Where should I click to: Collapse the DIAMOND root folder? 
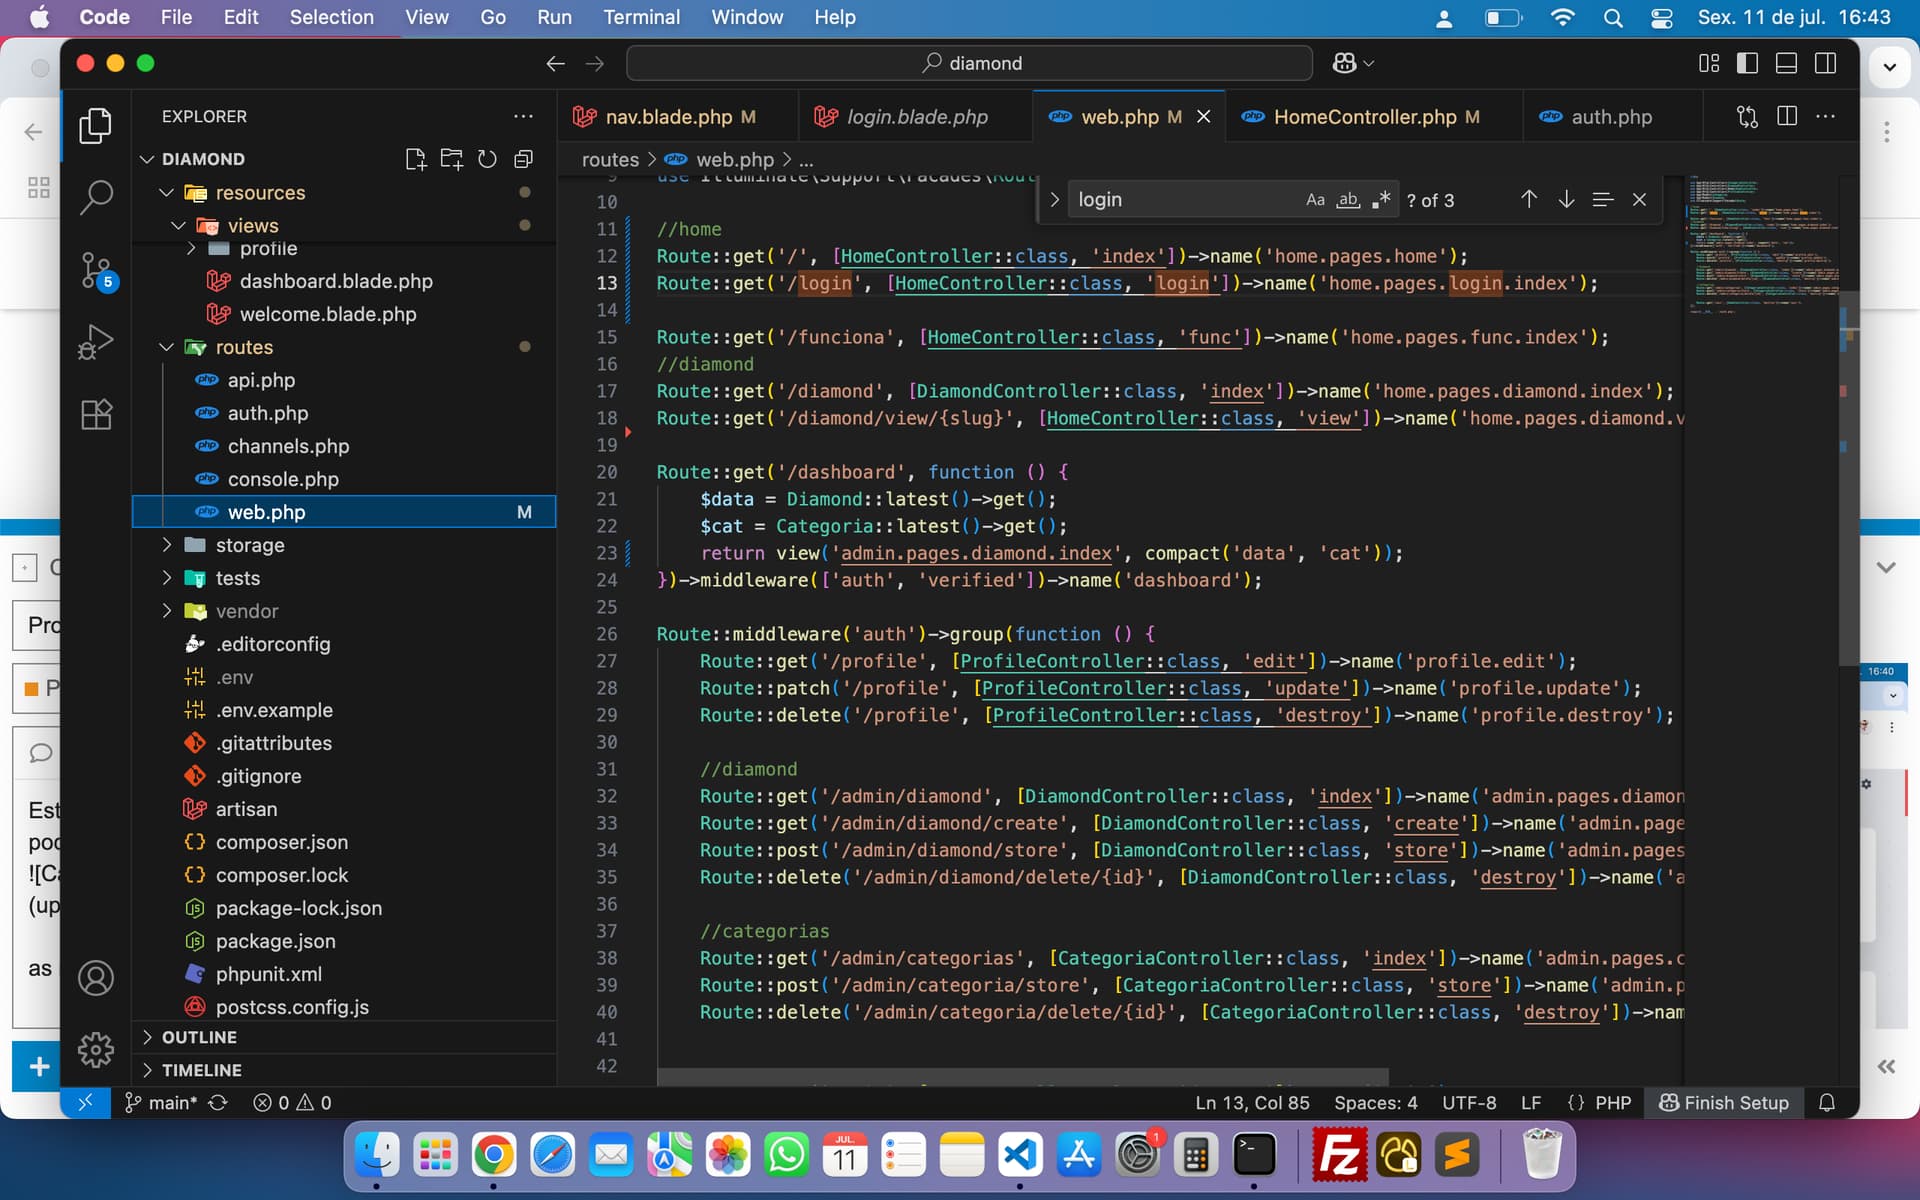coord(147,159)
